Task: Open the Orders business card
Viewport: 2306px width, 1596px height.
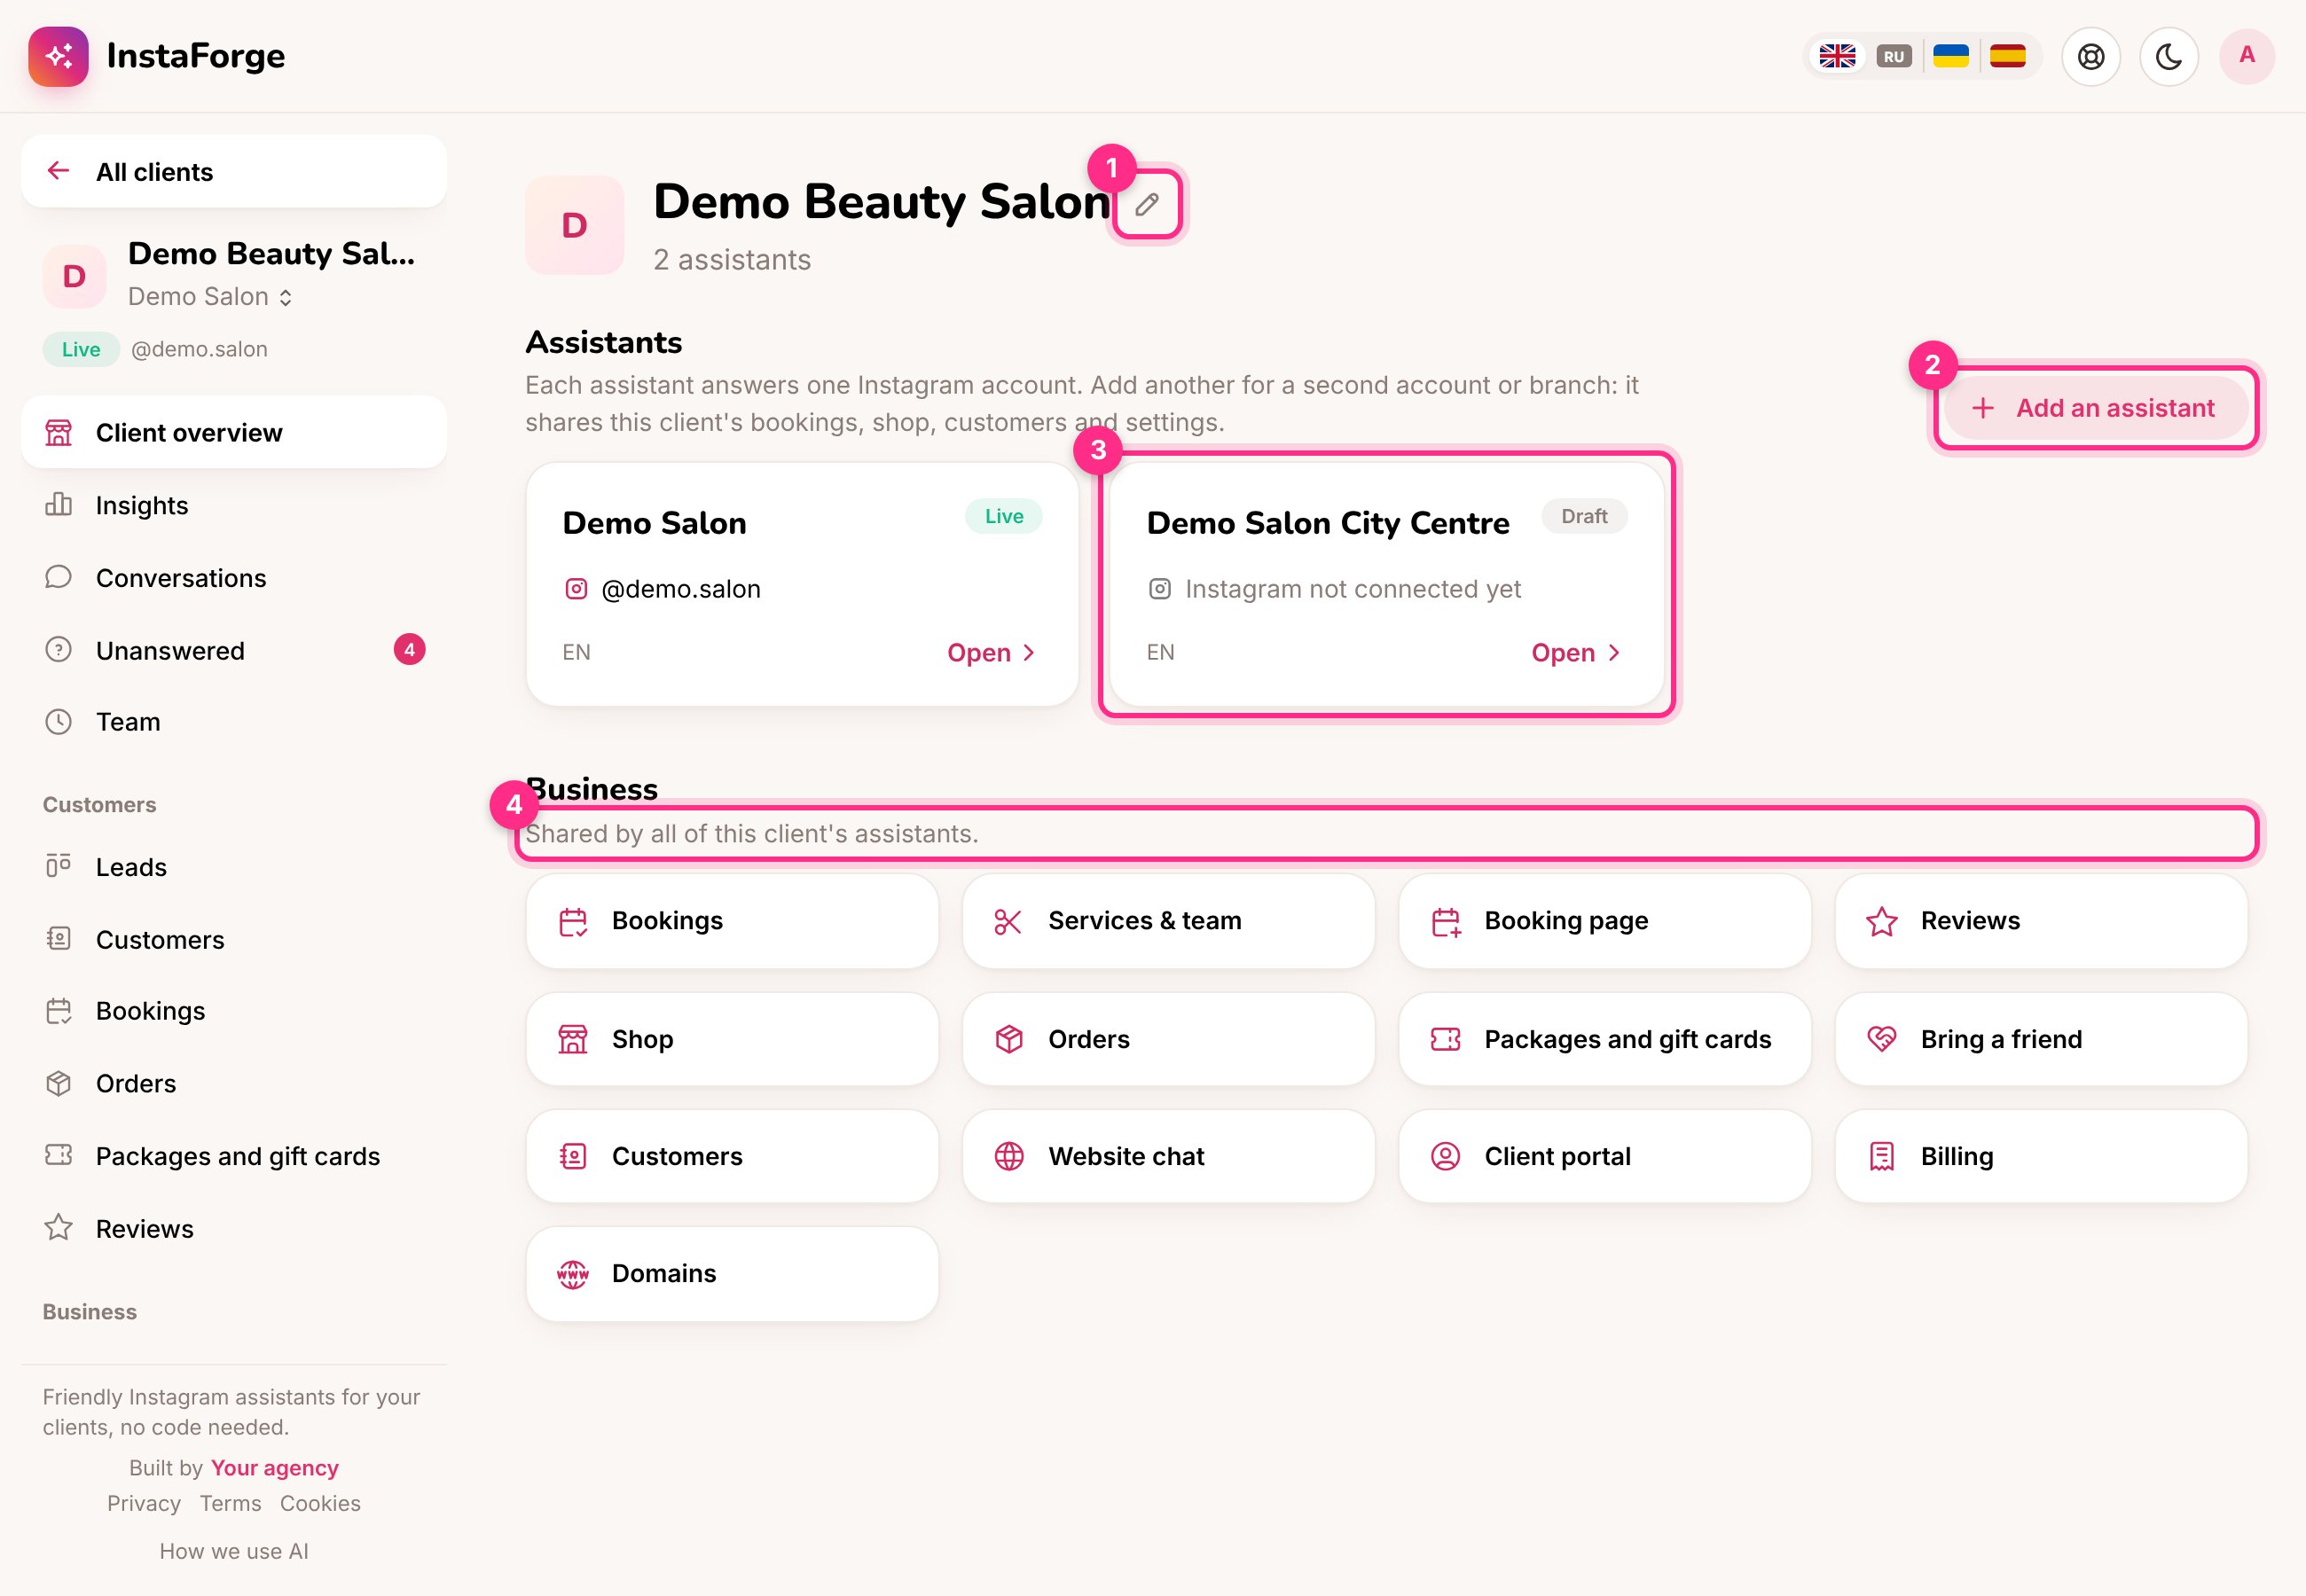Action: 1168,1039
